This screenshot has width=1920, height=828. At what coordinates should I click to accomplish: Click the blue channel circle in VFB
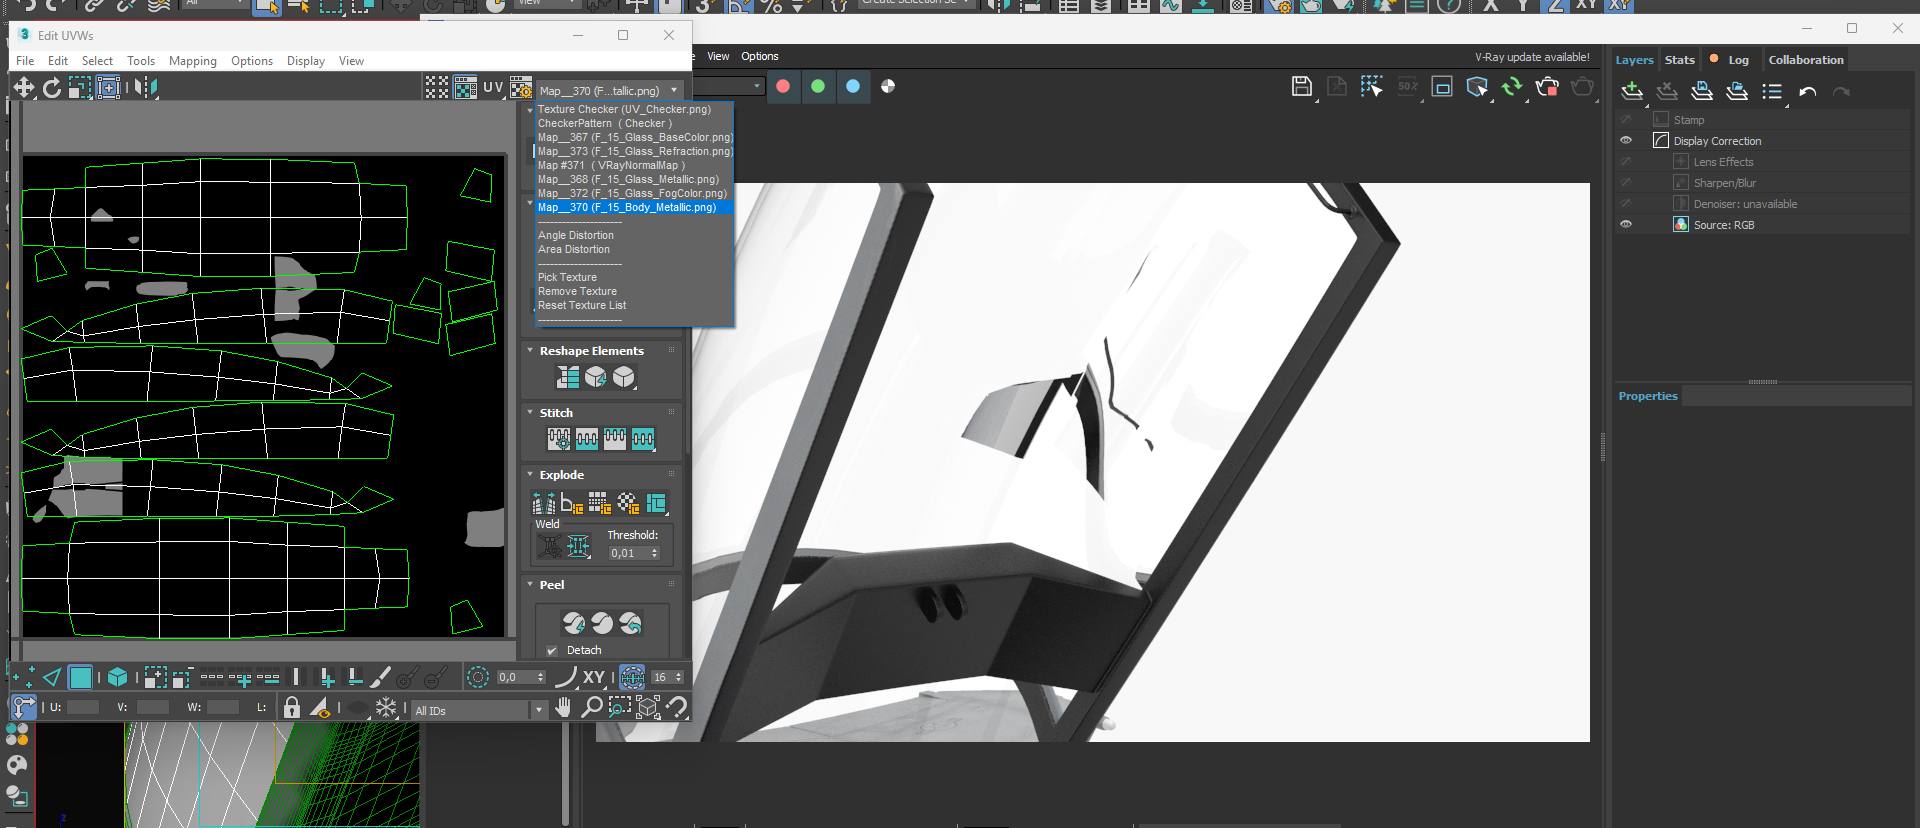click(x=853, y=86)
